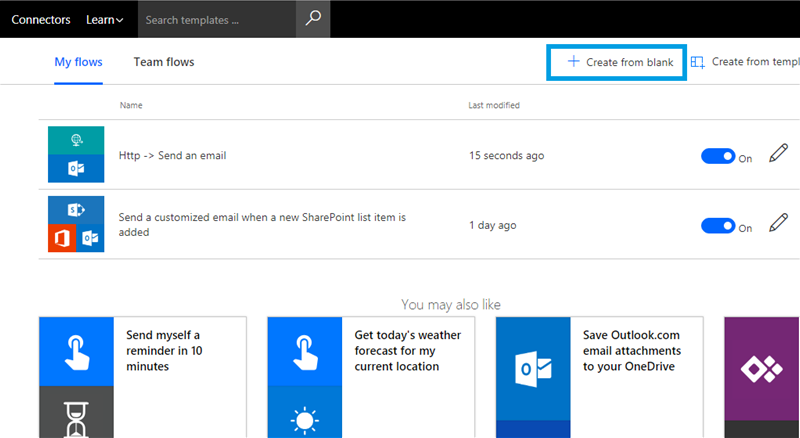Viewport: 800px width, 438px height.
Task: Click pencil icon for SharePoint list item flow
Action: [778, 223]
